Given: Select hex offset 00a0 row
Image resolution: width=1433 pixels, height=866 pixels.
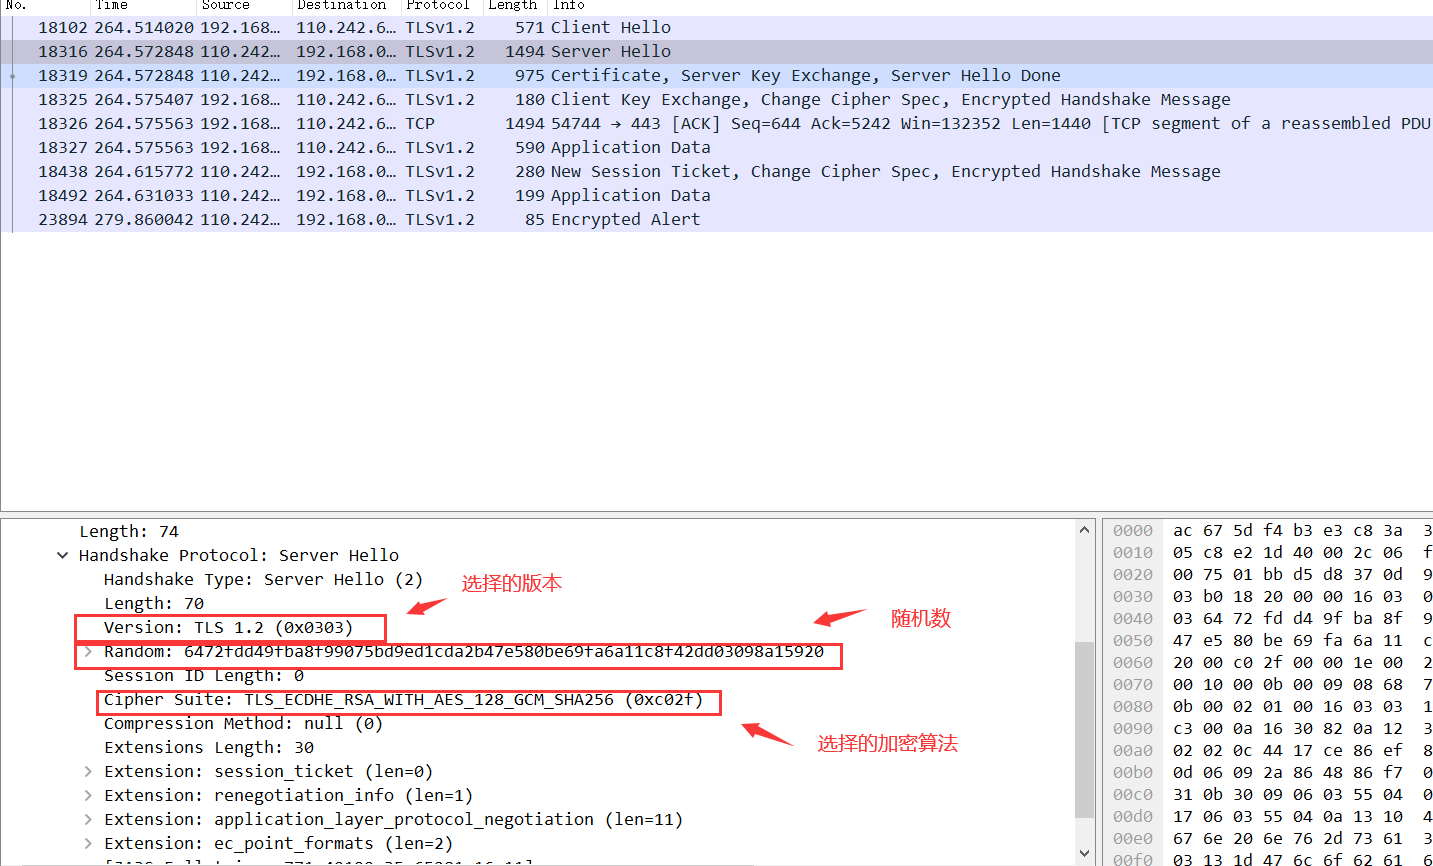Looking at the screenshot, I should point(1268,751).
